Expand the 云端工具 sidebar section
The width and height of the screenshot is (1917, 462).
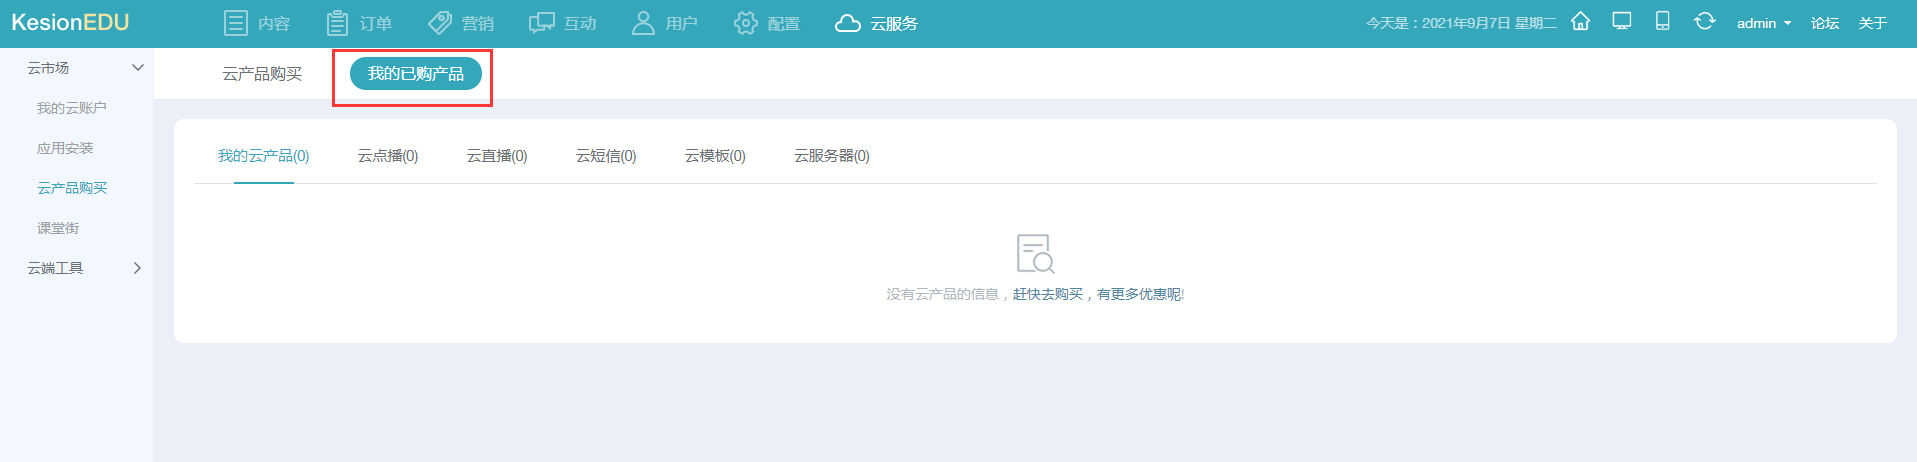tap(137, 268)
